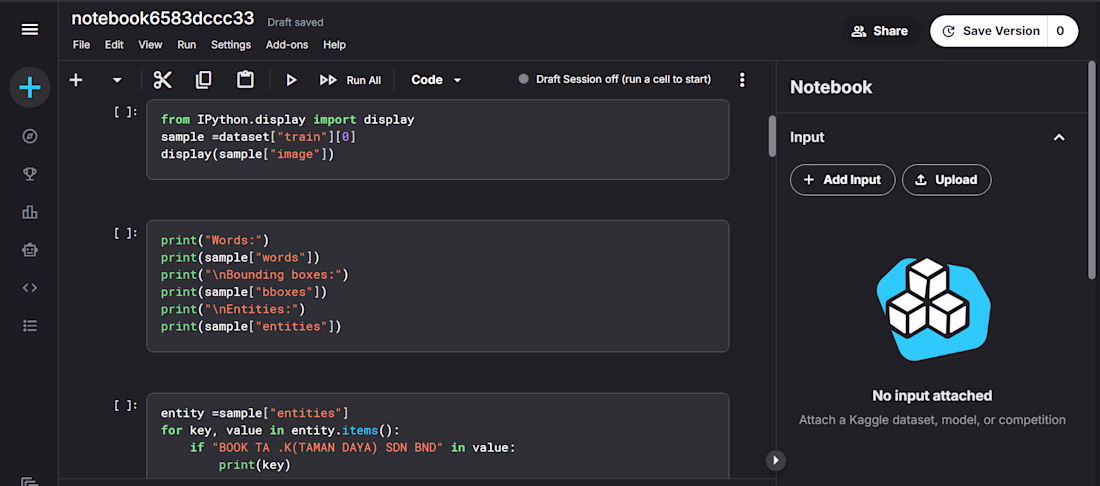Open the Add-ons menu
The height and width of the screenshot is (486, 1100).
tap(287, 45)
